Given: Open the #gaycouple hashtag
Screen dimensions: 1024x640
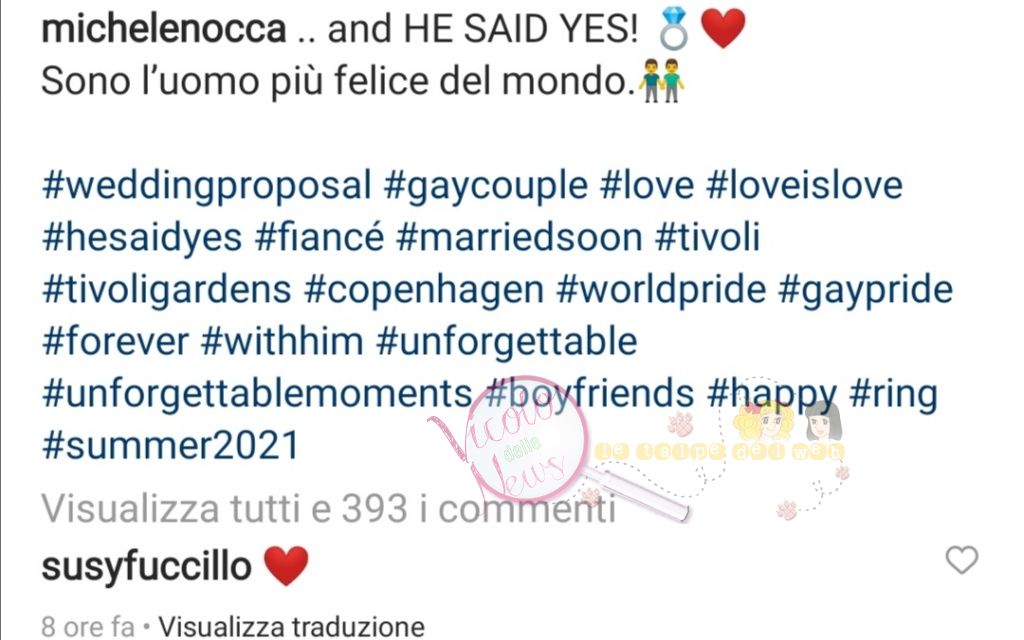Looking at the screenshot, I should click(485, 186).
